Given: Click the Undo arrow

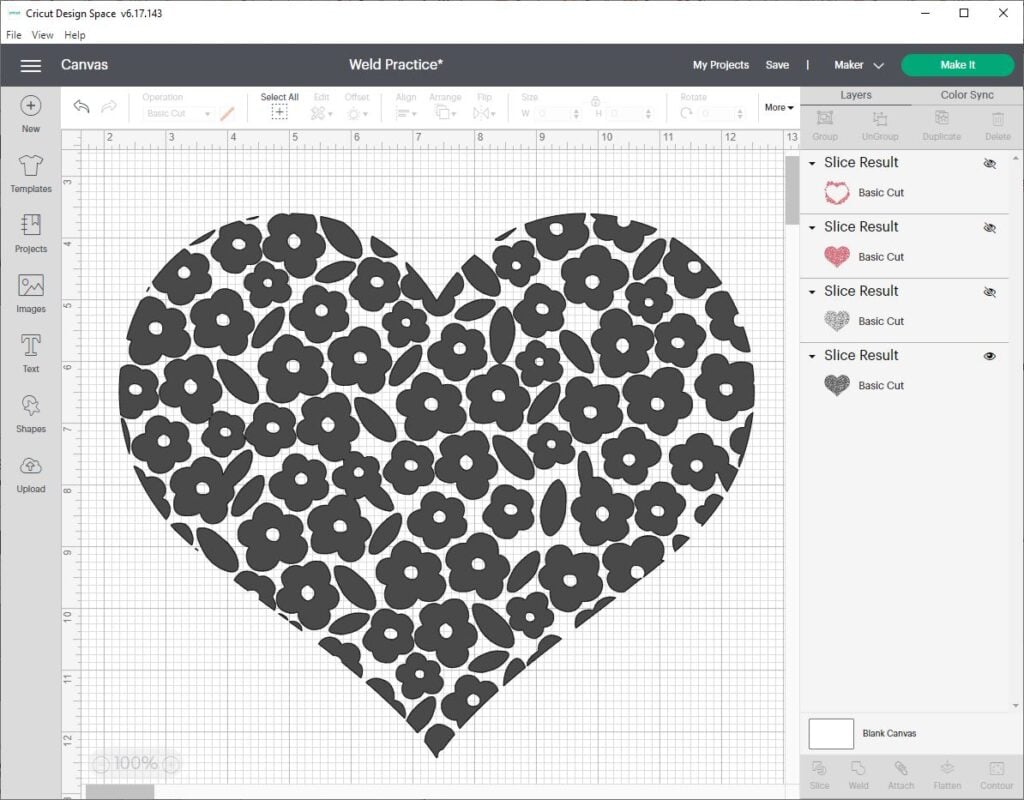Looking at the screenshot, I should click(x=81, y=106).
